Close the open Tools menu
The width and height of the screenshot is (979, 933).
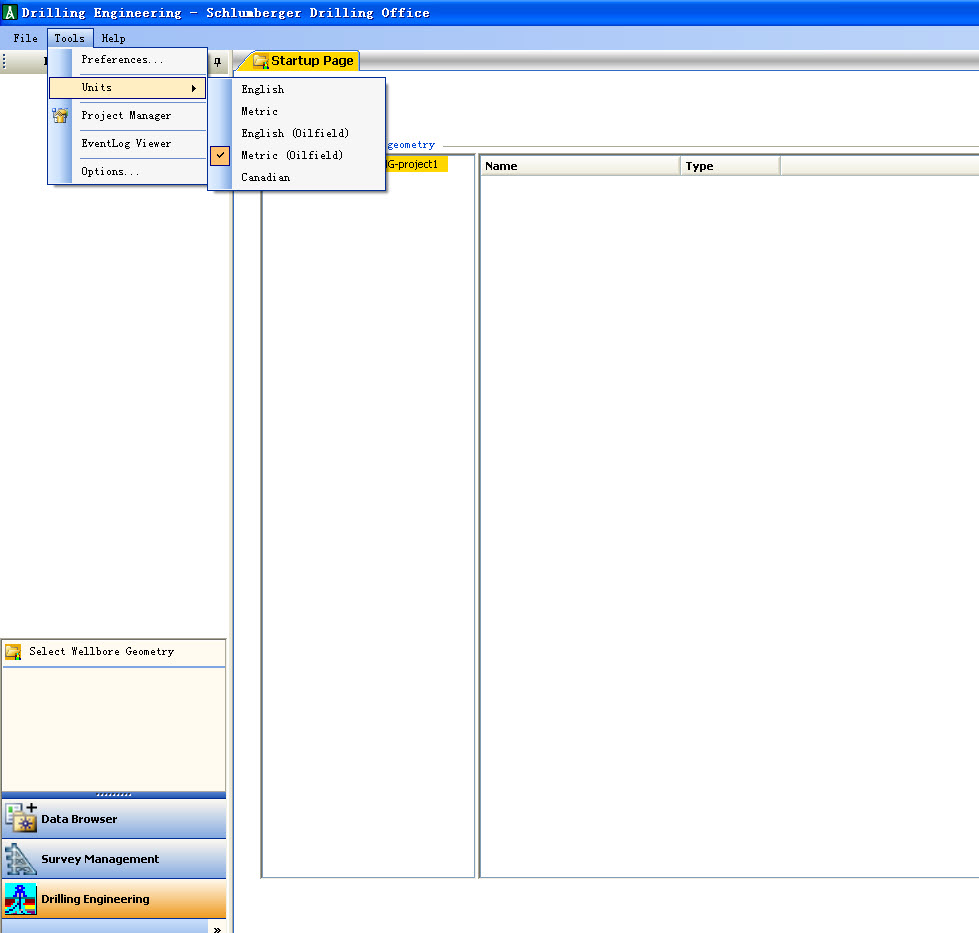pyautogui.click(x=69, y=38)
